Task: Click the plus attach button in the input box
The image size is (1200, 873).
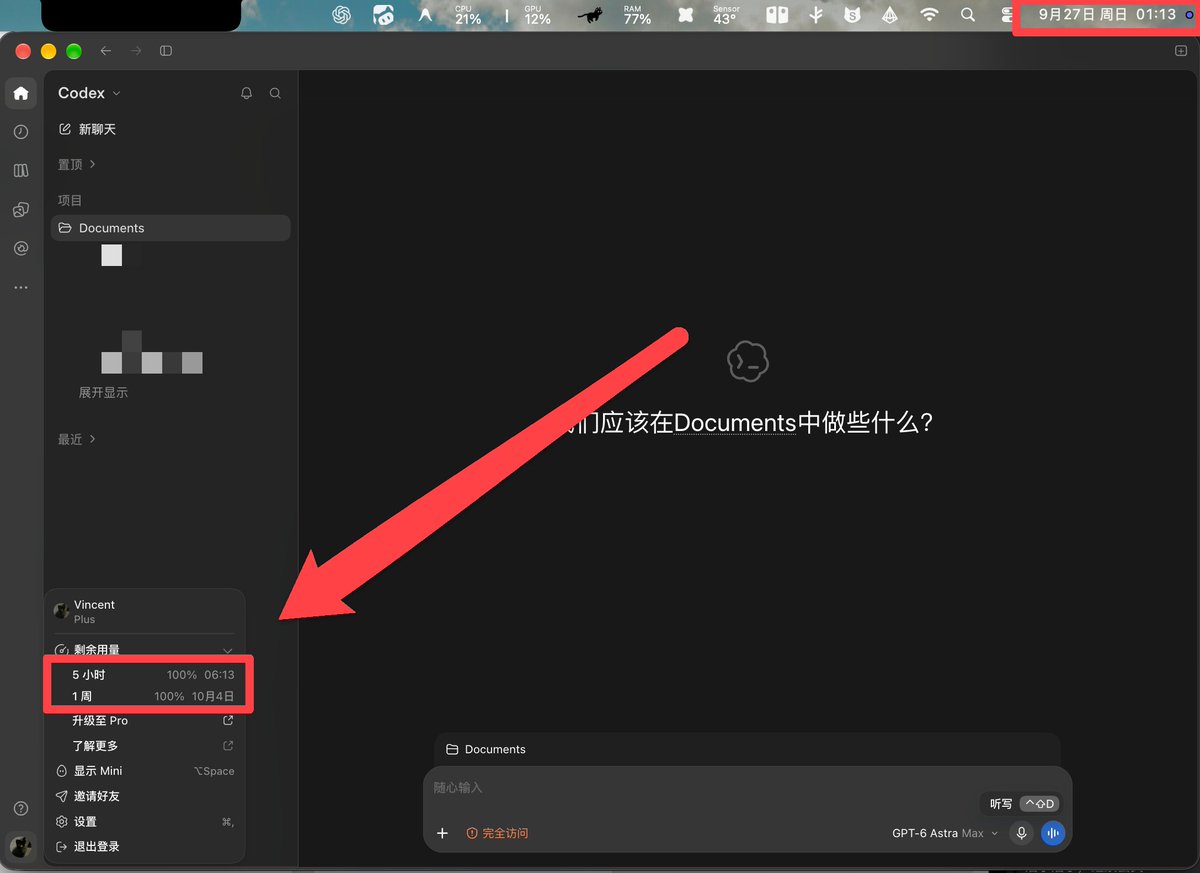Action: [442, 833]
